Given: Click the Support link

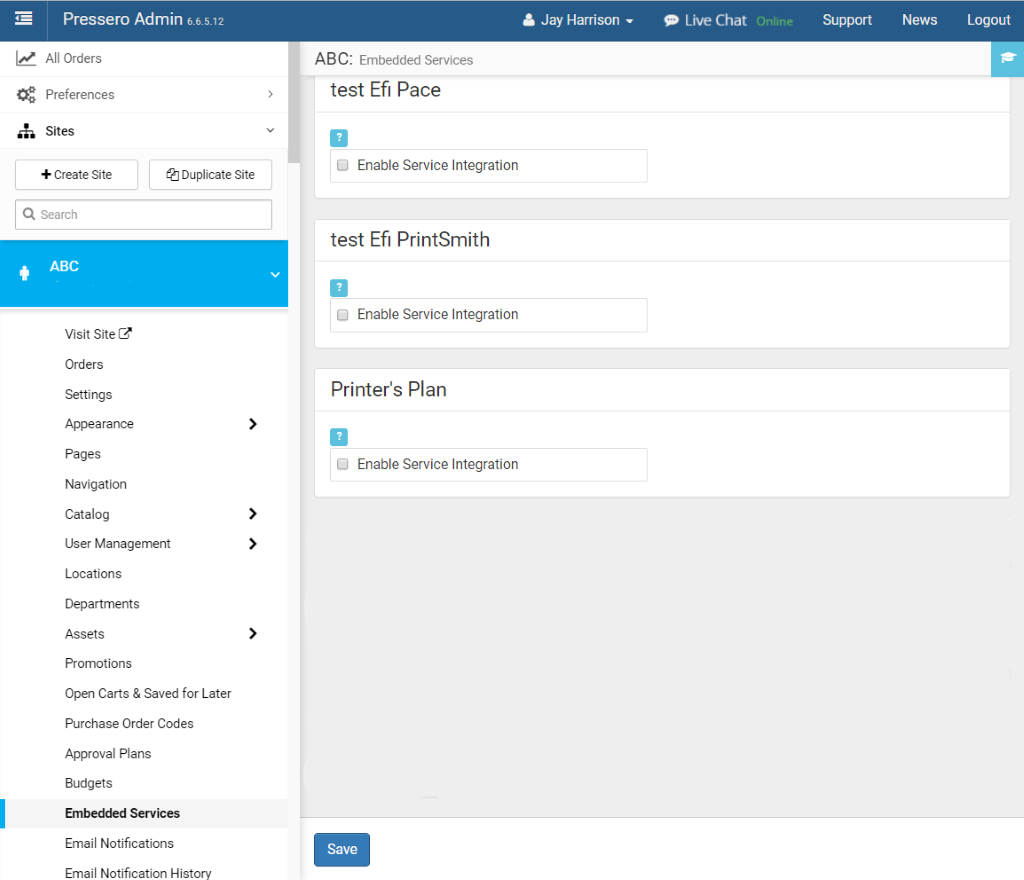Looking at the screenshot, I should coord(847,20).
